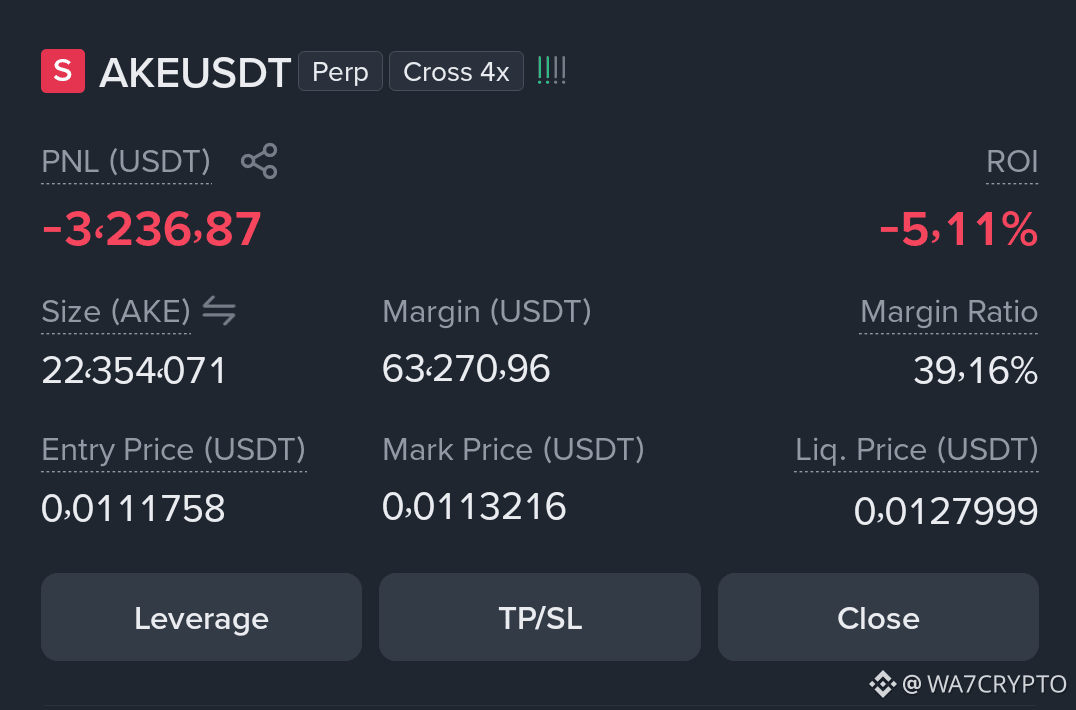
Task: Toggle size unit with swap arrows icon
Action: 219,311
